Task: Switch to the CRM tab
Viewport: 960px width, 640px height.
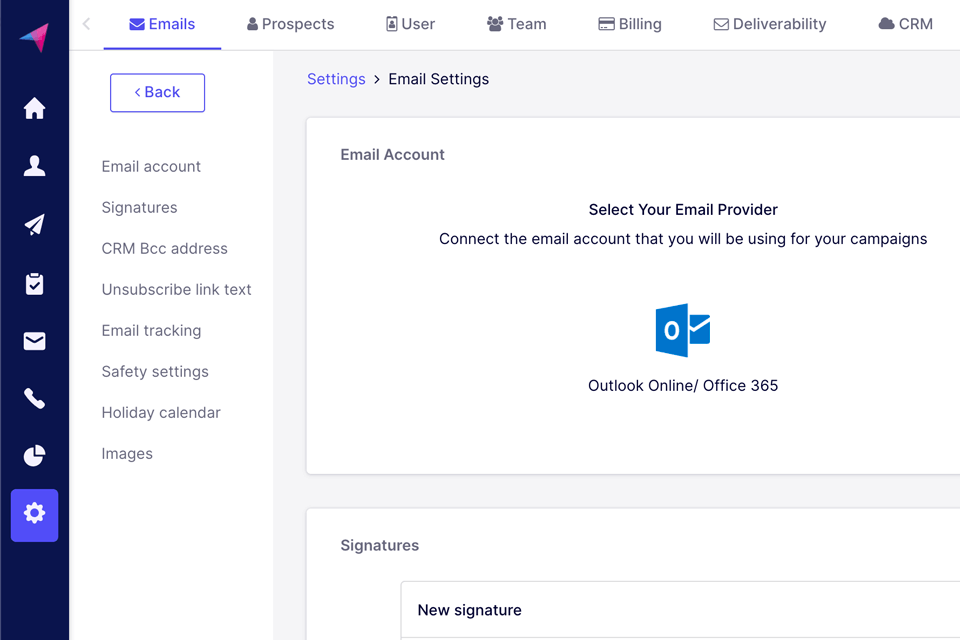Action: 906,24
